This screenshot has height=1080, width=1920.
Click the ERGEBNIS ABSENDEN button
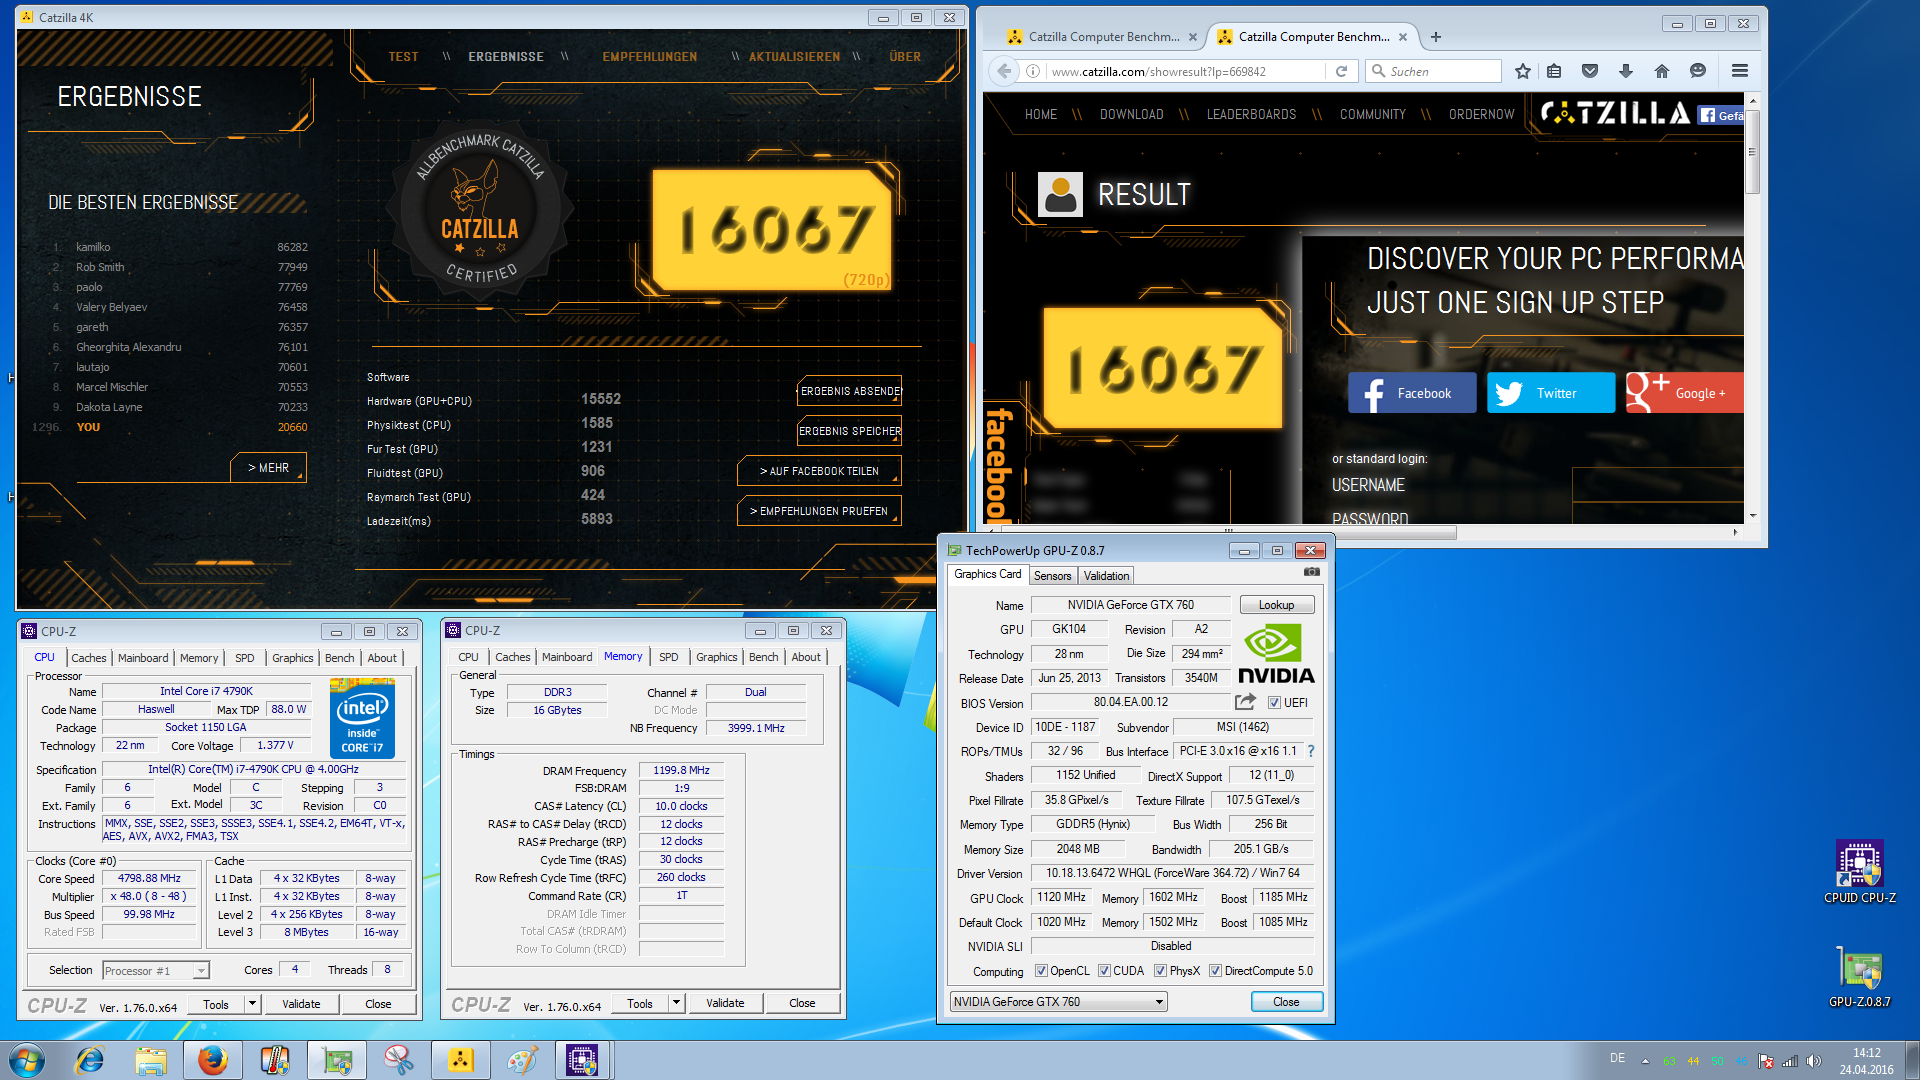click(850, 391)
